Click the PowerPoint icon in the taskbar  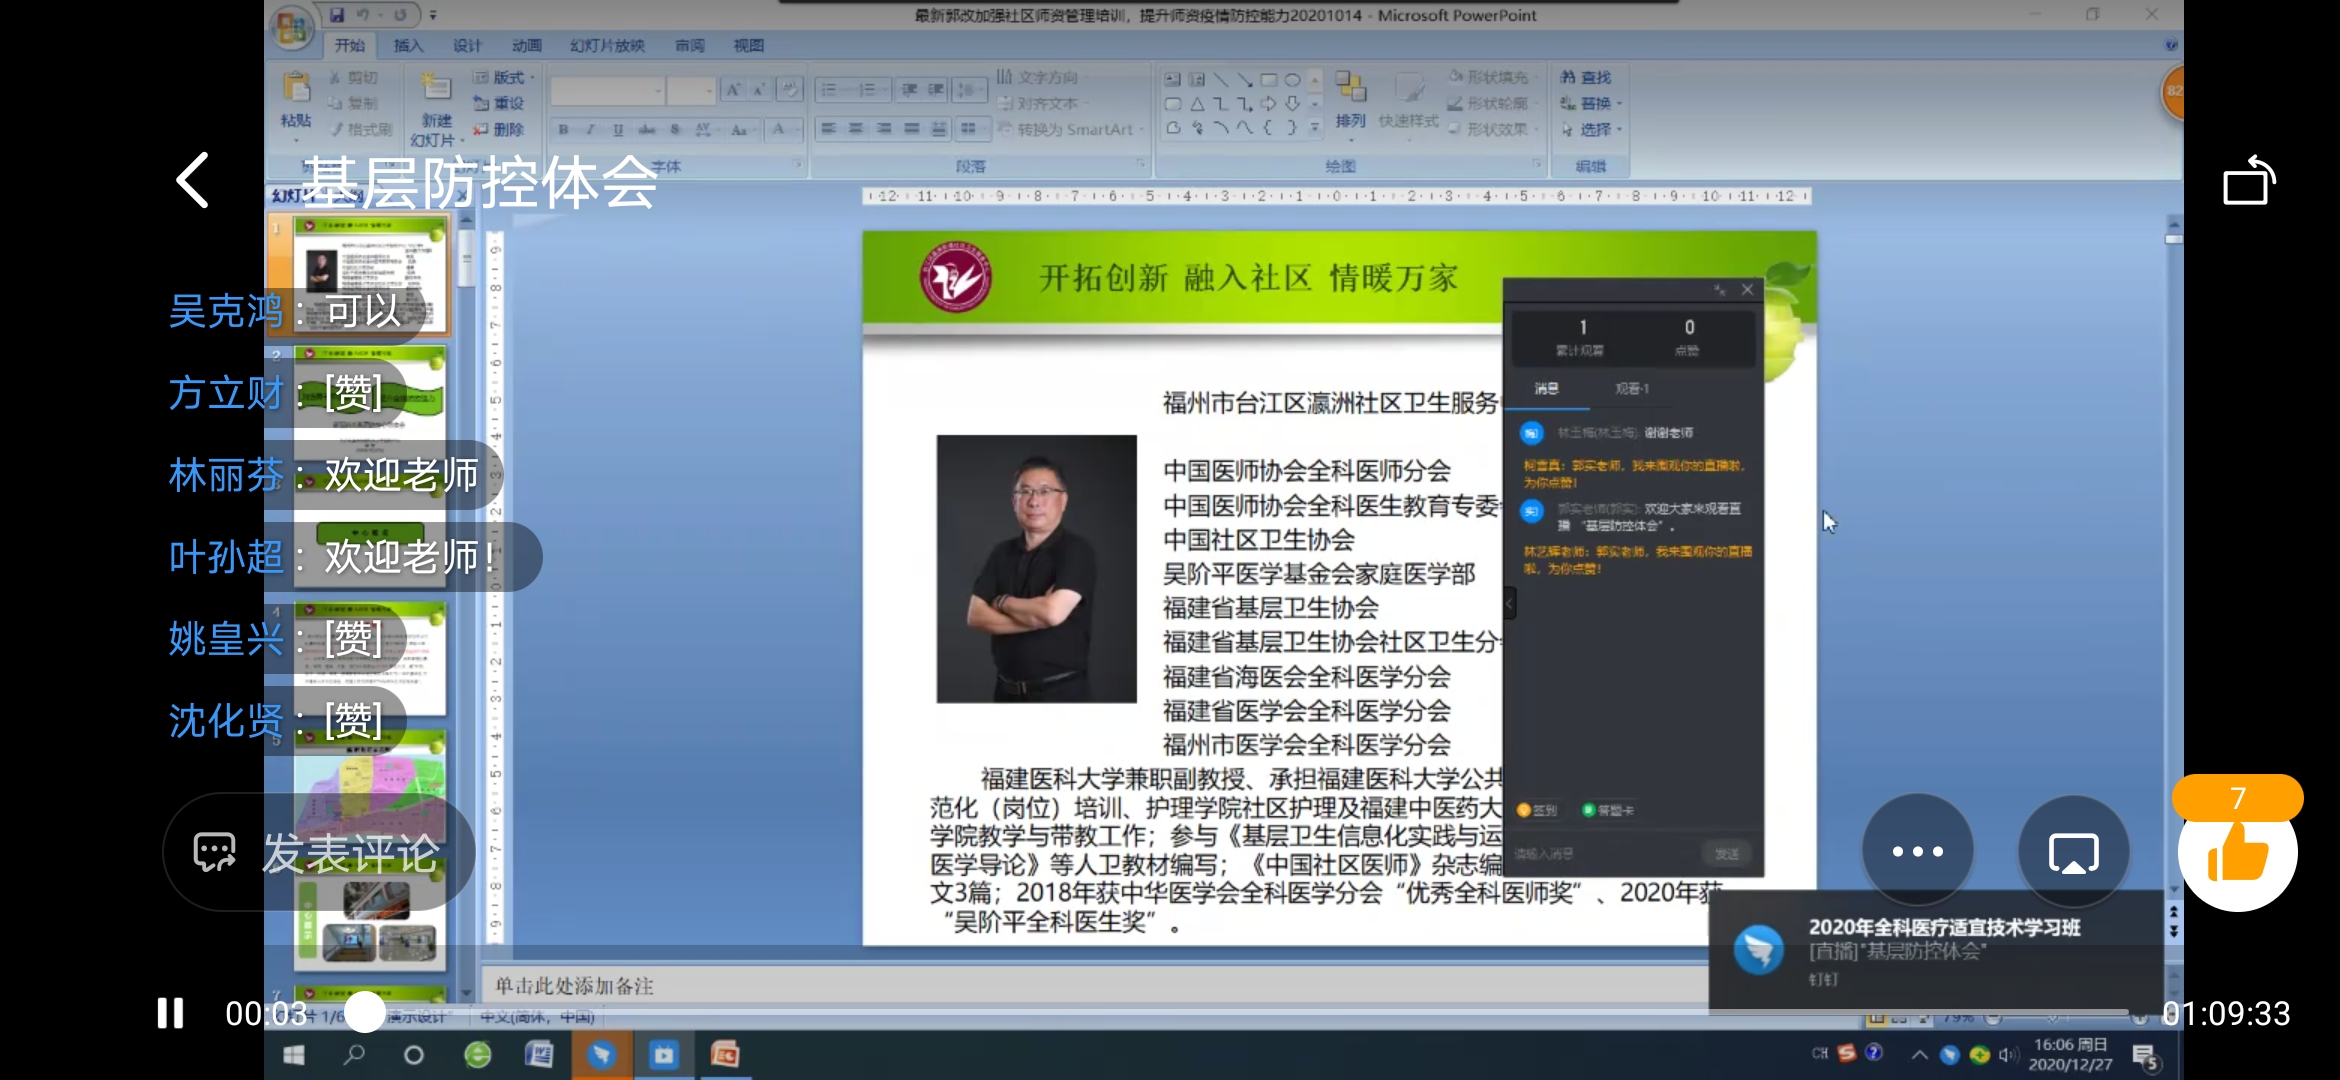coord(725,1055)
